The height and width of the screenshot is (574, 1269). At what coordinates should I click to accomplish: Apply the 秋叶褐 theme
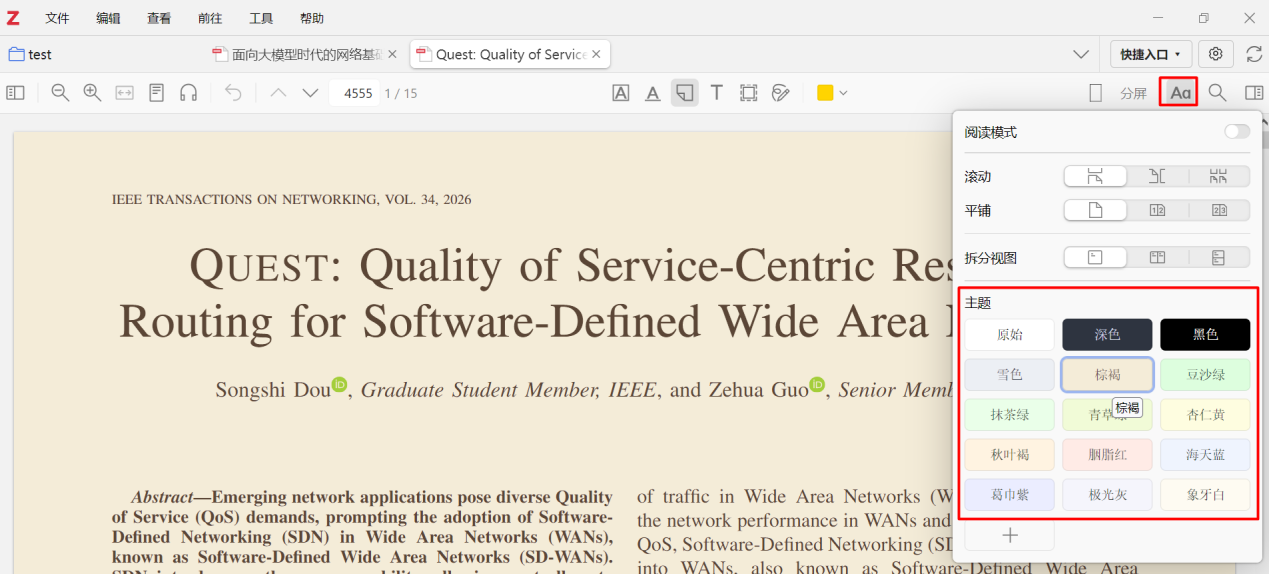(x=1009, y=454)
